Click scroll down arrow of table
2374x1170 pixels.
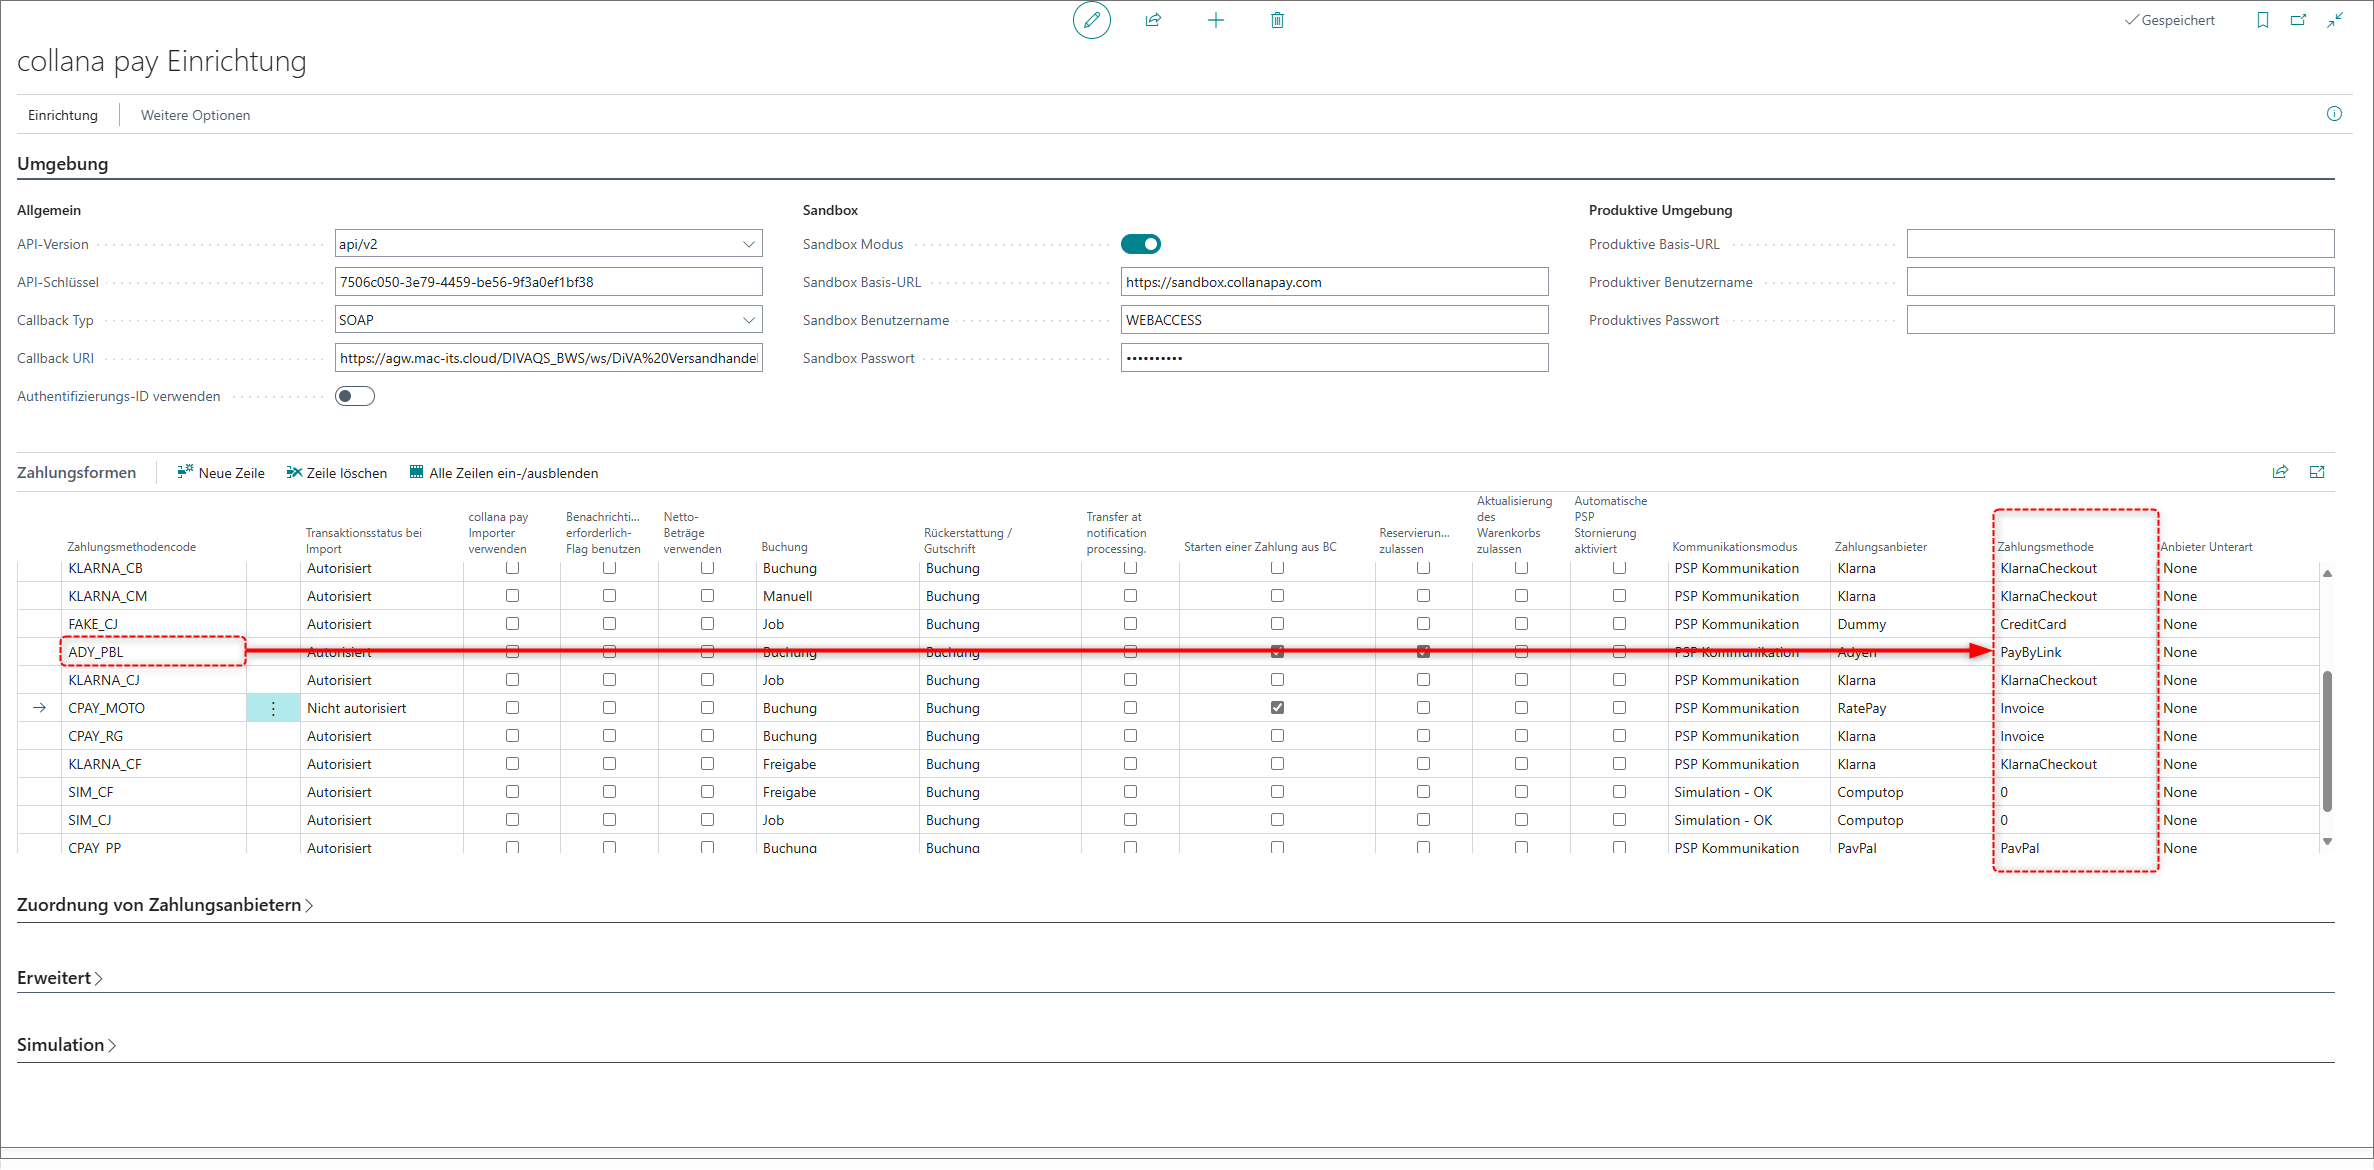point(2327,841)
